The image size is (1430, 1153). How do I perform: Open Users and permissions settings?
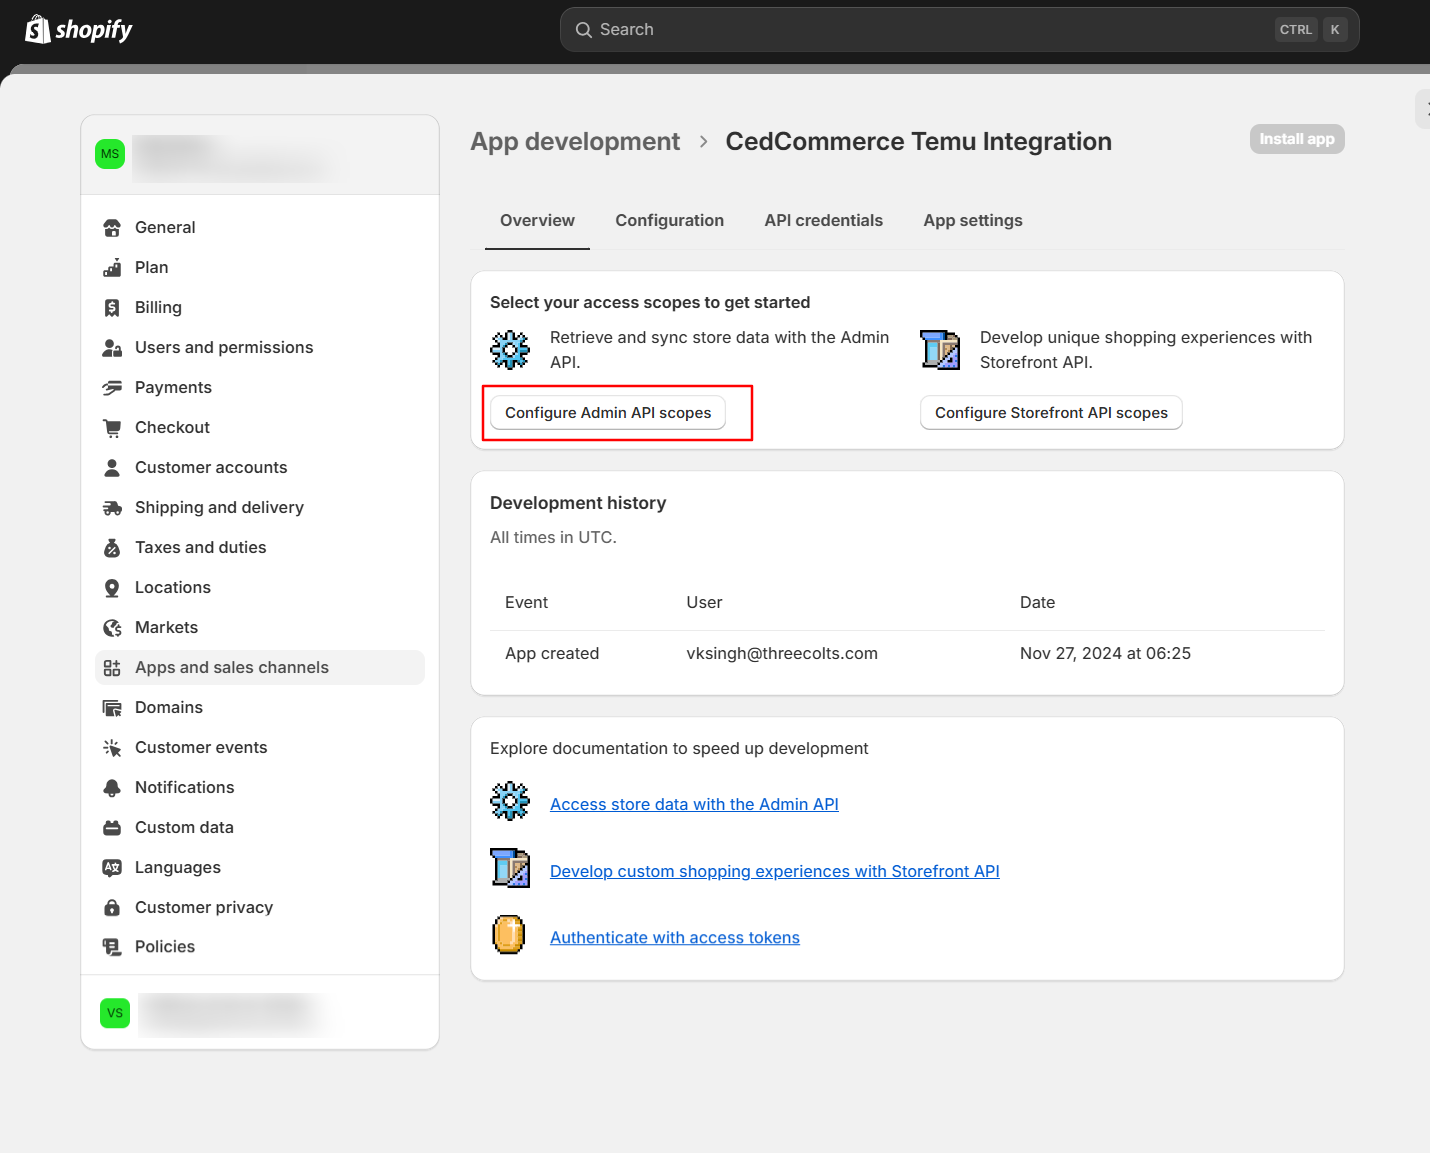tap(260, 348)
